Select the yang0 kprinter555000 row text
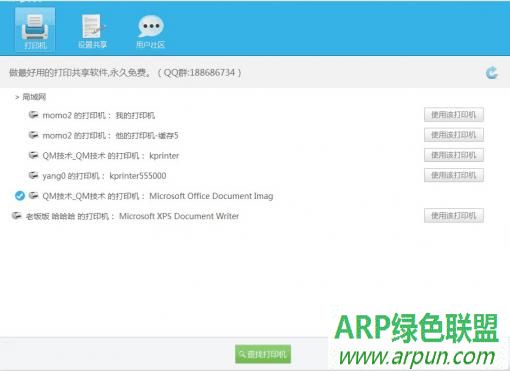Image resolution: width=510 pixels, height=371 pixels. click(x=104, y=176)
